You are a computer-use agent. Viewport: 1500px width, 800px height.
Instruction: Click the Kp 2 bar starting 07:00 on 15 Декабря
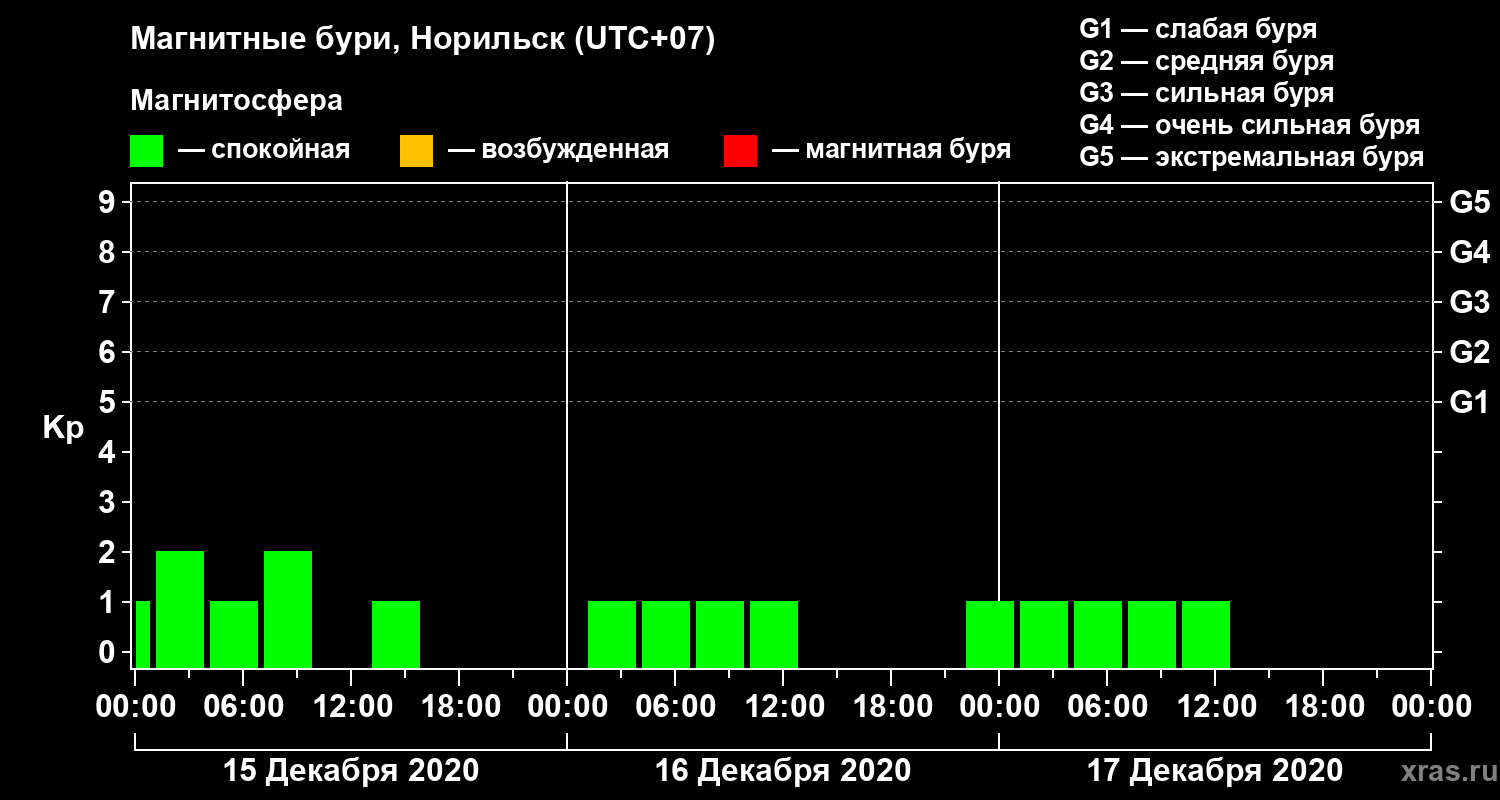[288, 609]
